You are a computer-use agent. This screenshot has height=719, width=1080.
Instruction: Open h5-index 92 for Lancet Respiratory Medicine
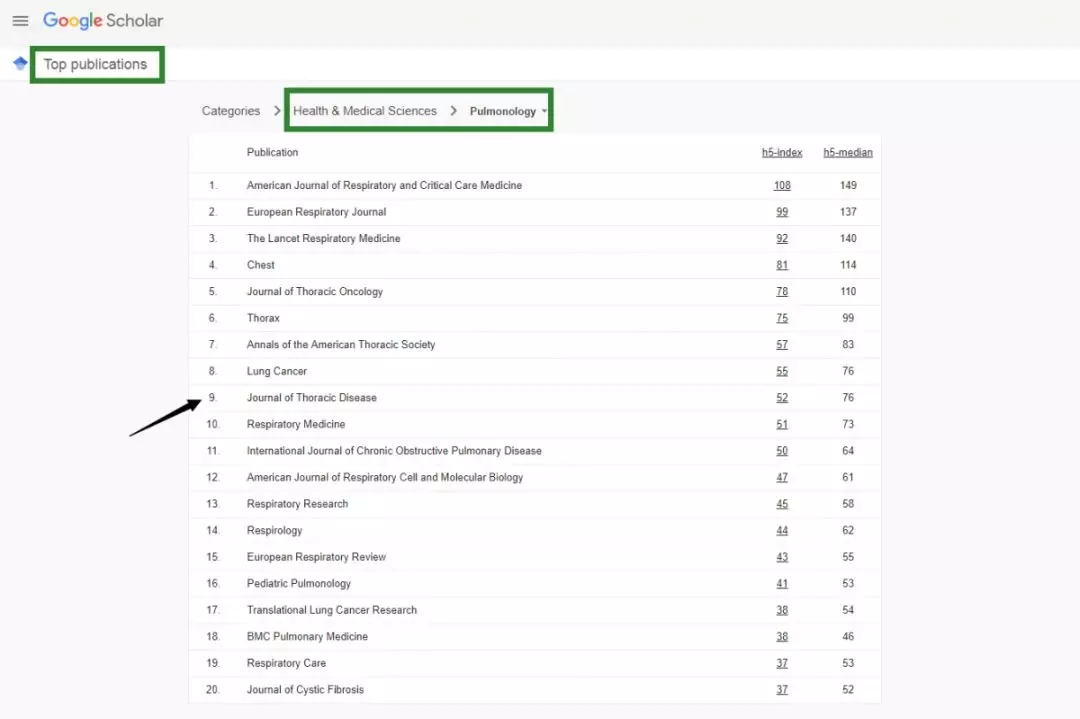(782, 238)
